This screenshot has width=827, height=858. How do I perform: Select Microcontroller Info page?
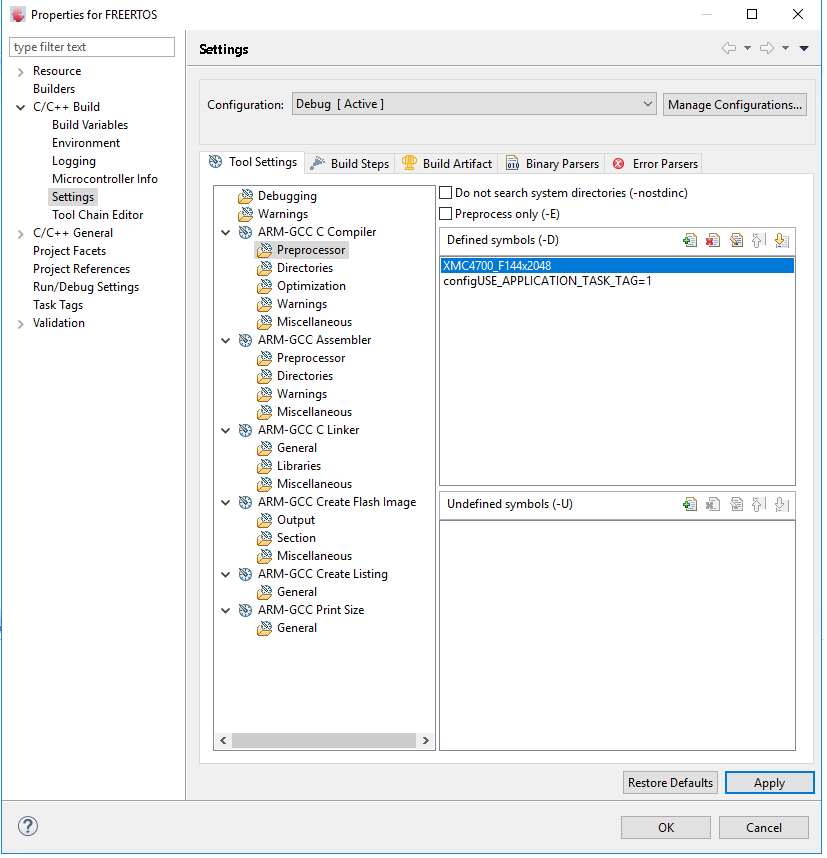coord(105,179)
